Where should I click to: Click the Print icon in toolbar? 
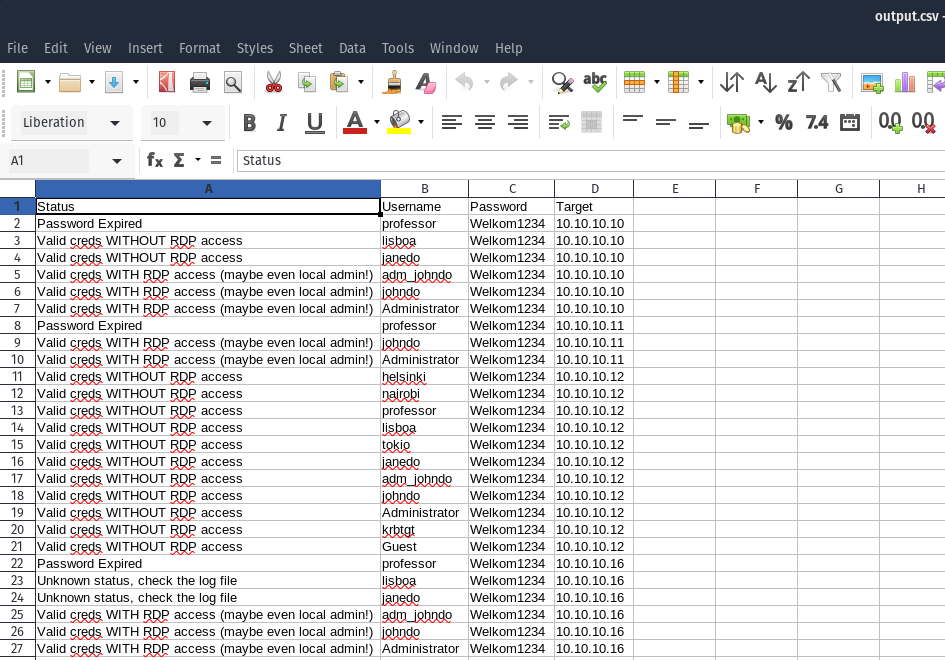200,83
